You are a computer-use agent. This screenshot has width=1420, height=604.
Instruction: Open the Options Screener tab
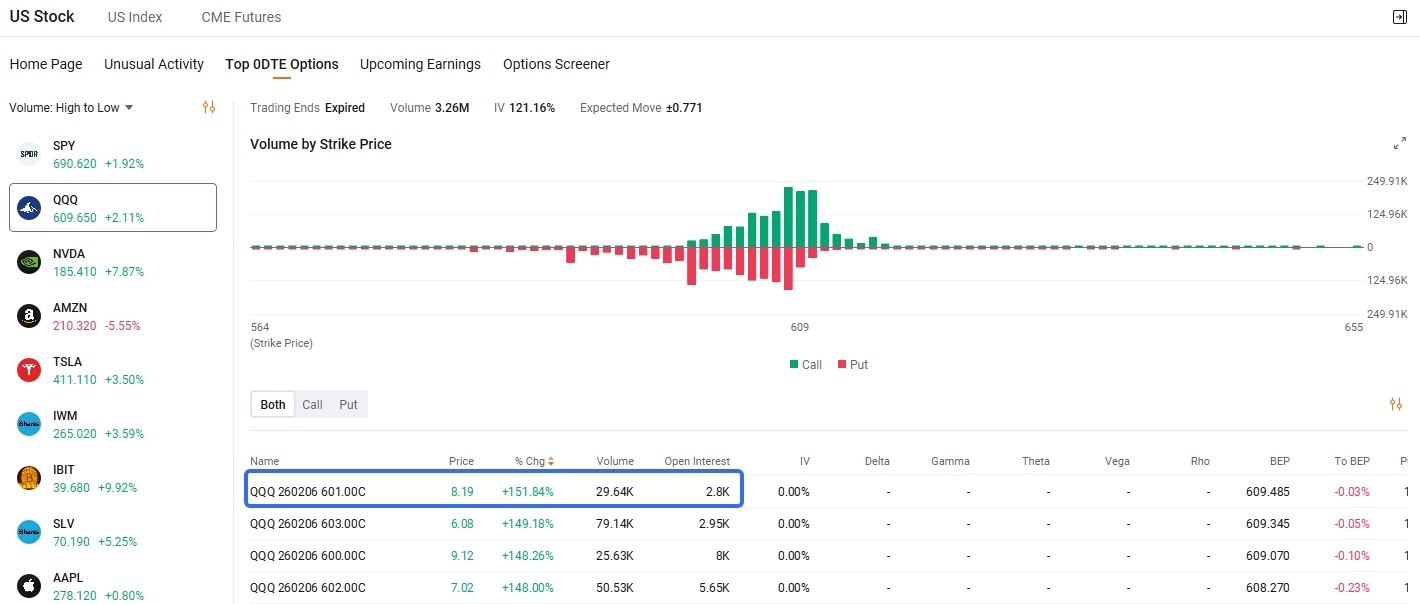click(556, 64)
